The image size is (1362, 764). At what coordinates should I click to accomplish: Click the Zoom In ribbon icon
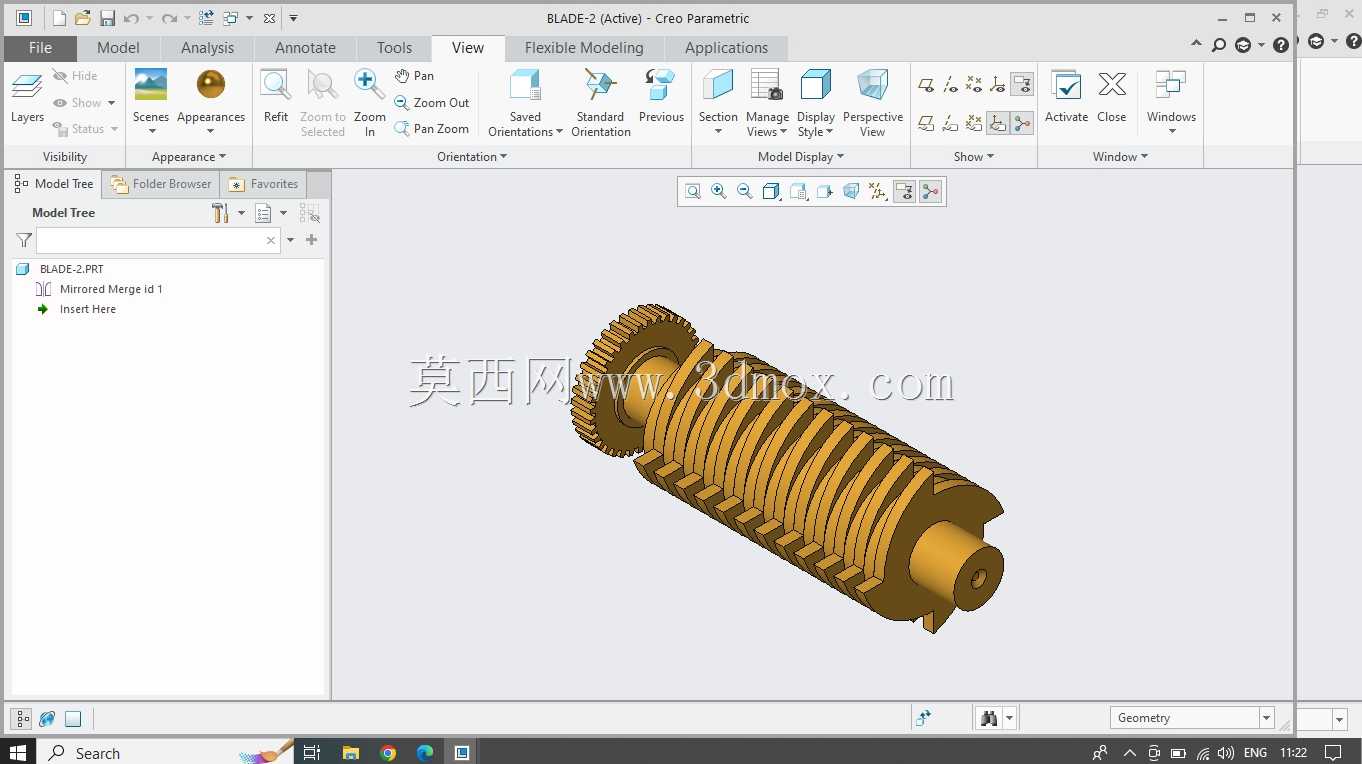tap(370, 85)
